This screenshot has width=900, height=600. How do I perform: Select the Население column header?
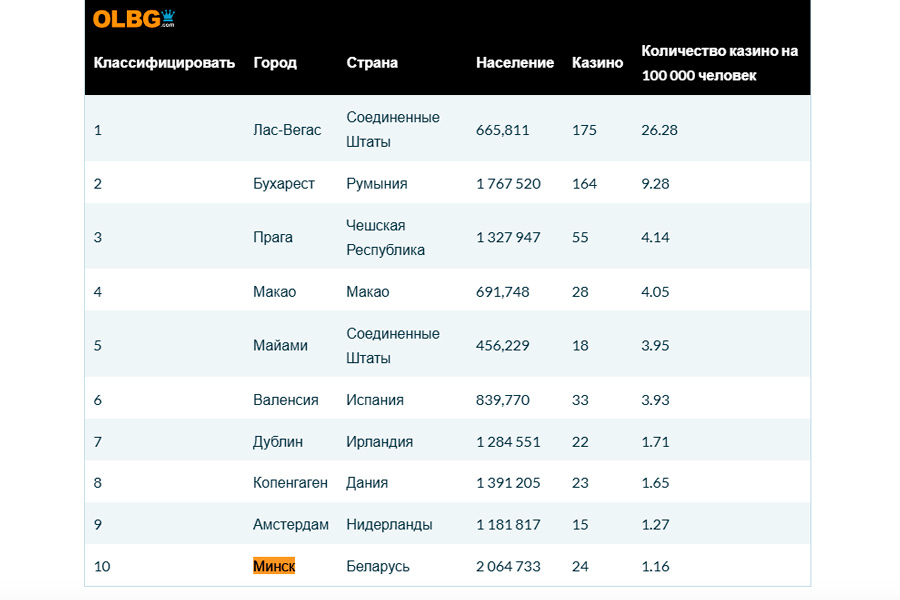(x=514, y=62)
